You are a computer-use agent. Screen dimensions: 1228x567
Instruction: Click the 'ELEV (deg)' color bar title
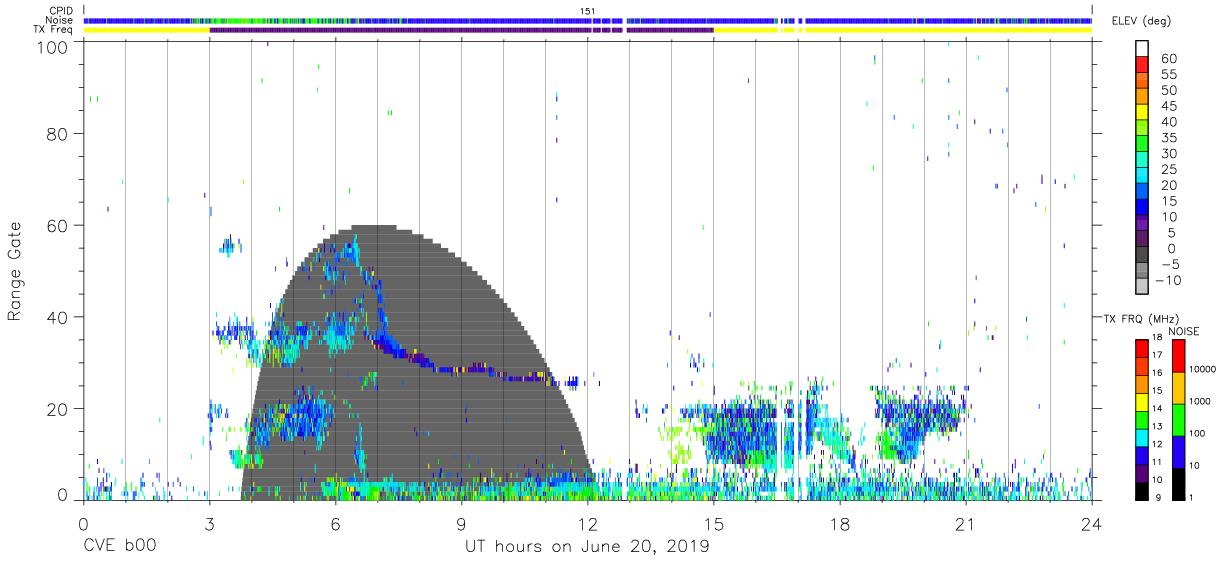pos(1141,21)
